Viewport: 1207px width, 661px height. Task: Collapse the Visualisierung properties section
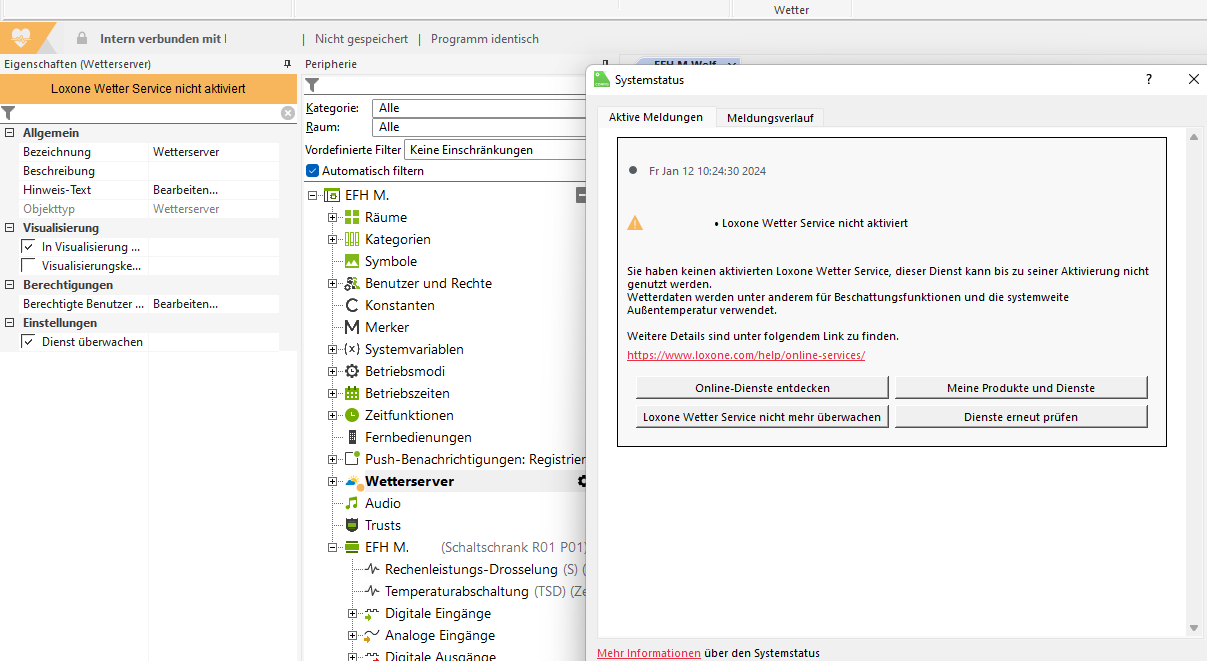(9, 228)
